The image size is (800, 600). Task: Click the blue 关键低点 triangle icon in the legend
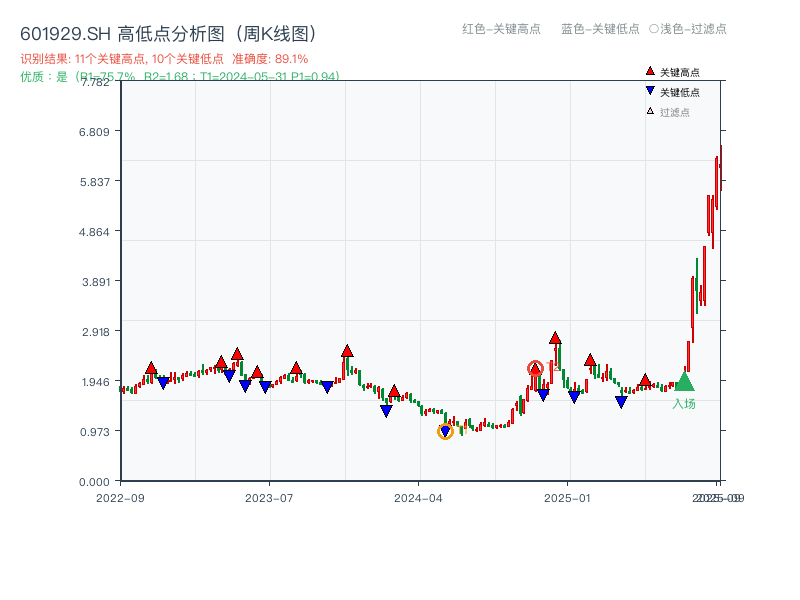coord(650,90)
